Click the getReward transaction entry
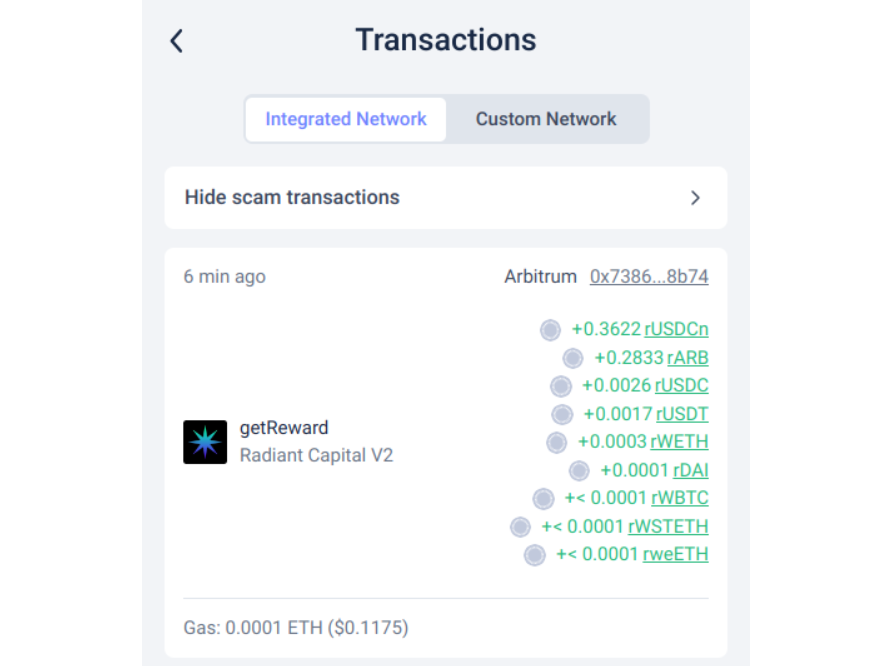Image resolution: width=890 pixels, height=666 pixels. (x=284, y=427)
